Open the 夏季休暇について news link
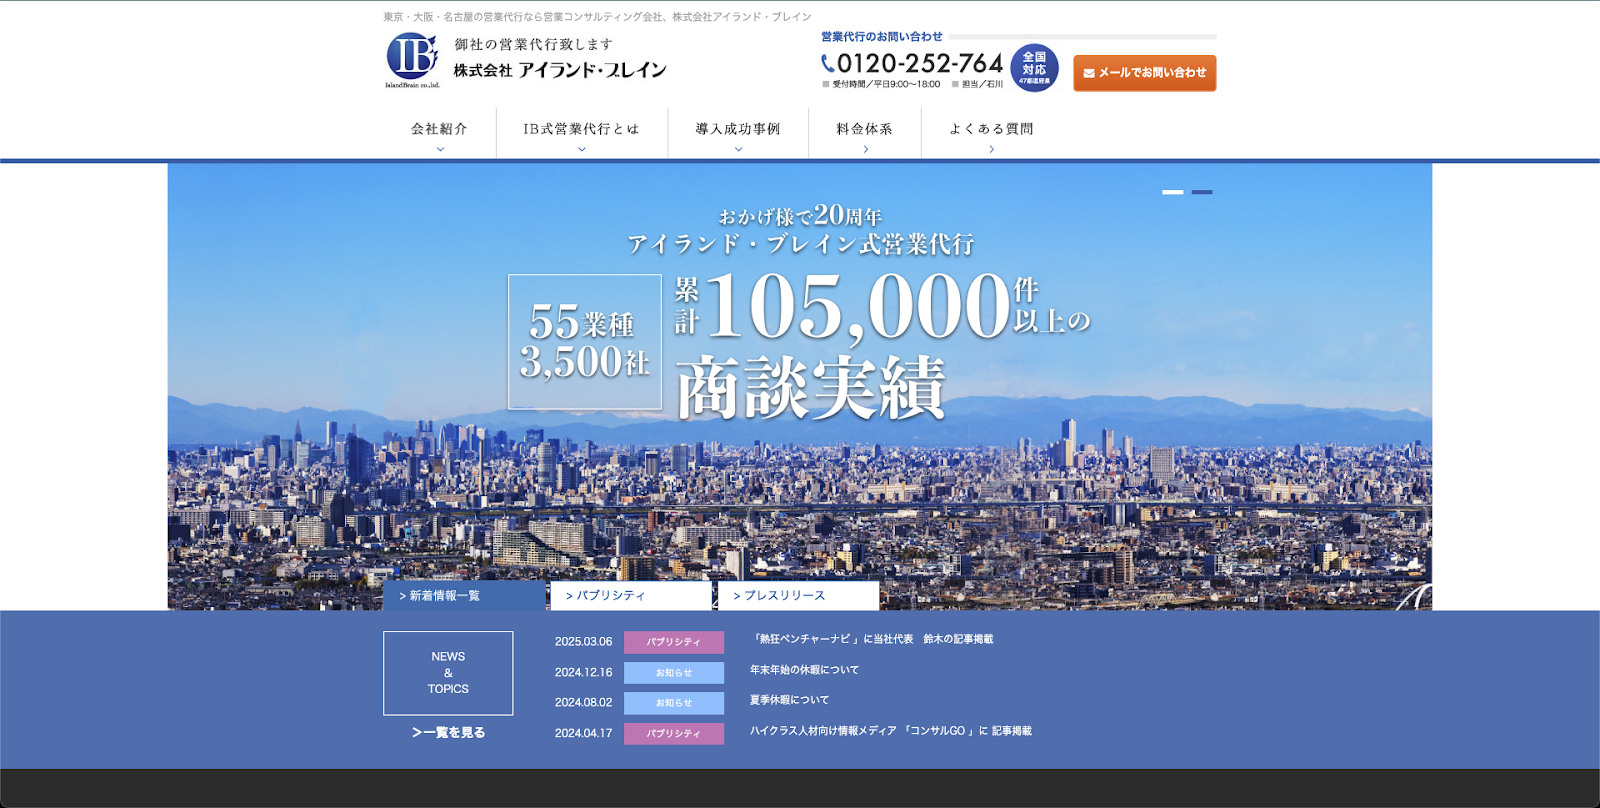Screen dimensions: 1600x808 (789, 700)
